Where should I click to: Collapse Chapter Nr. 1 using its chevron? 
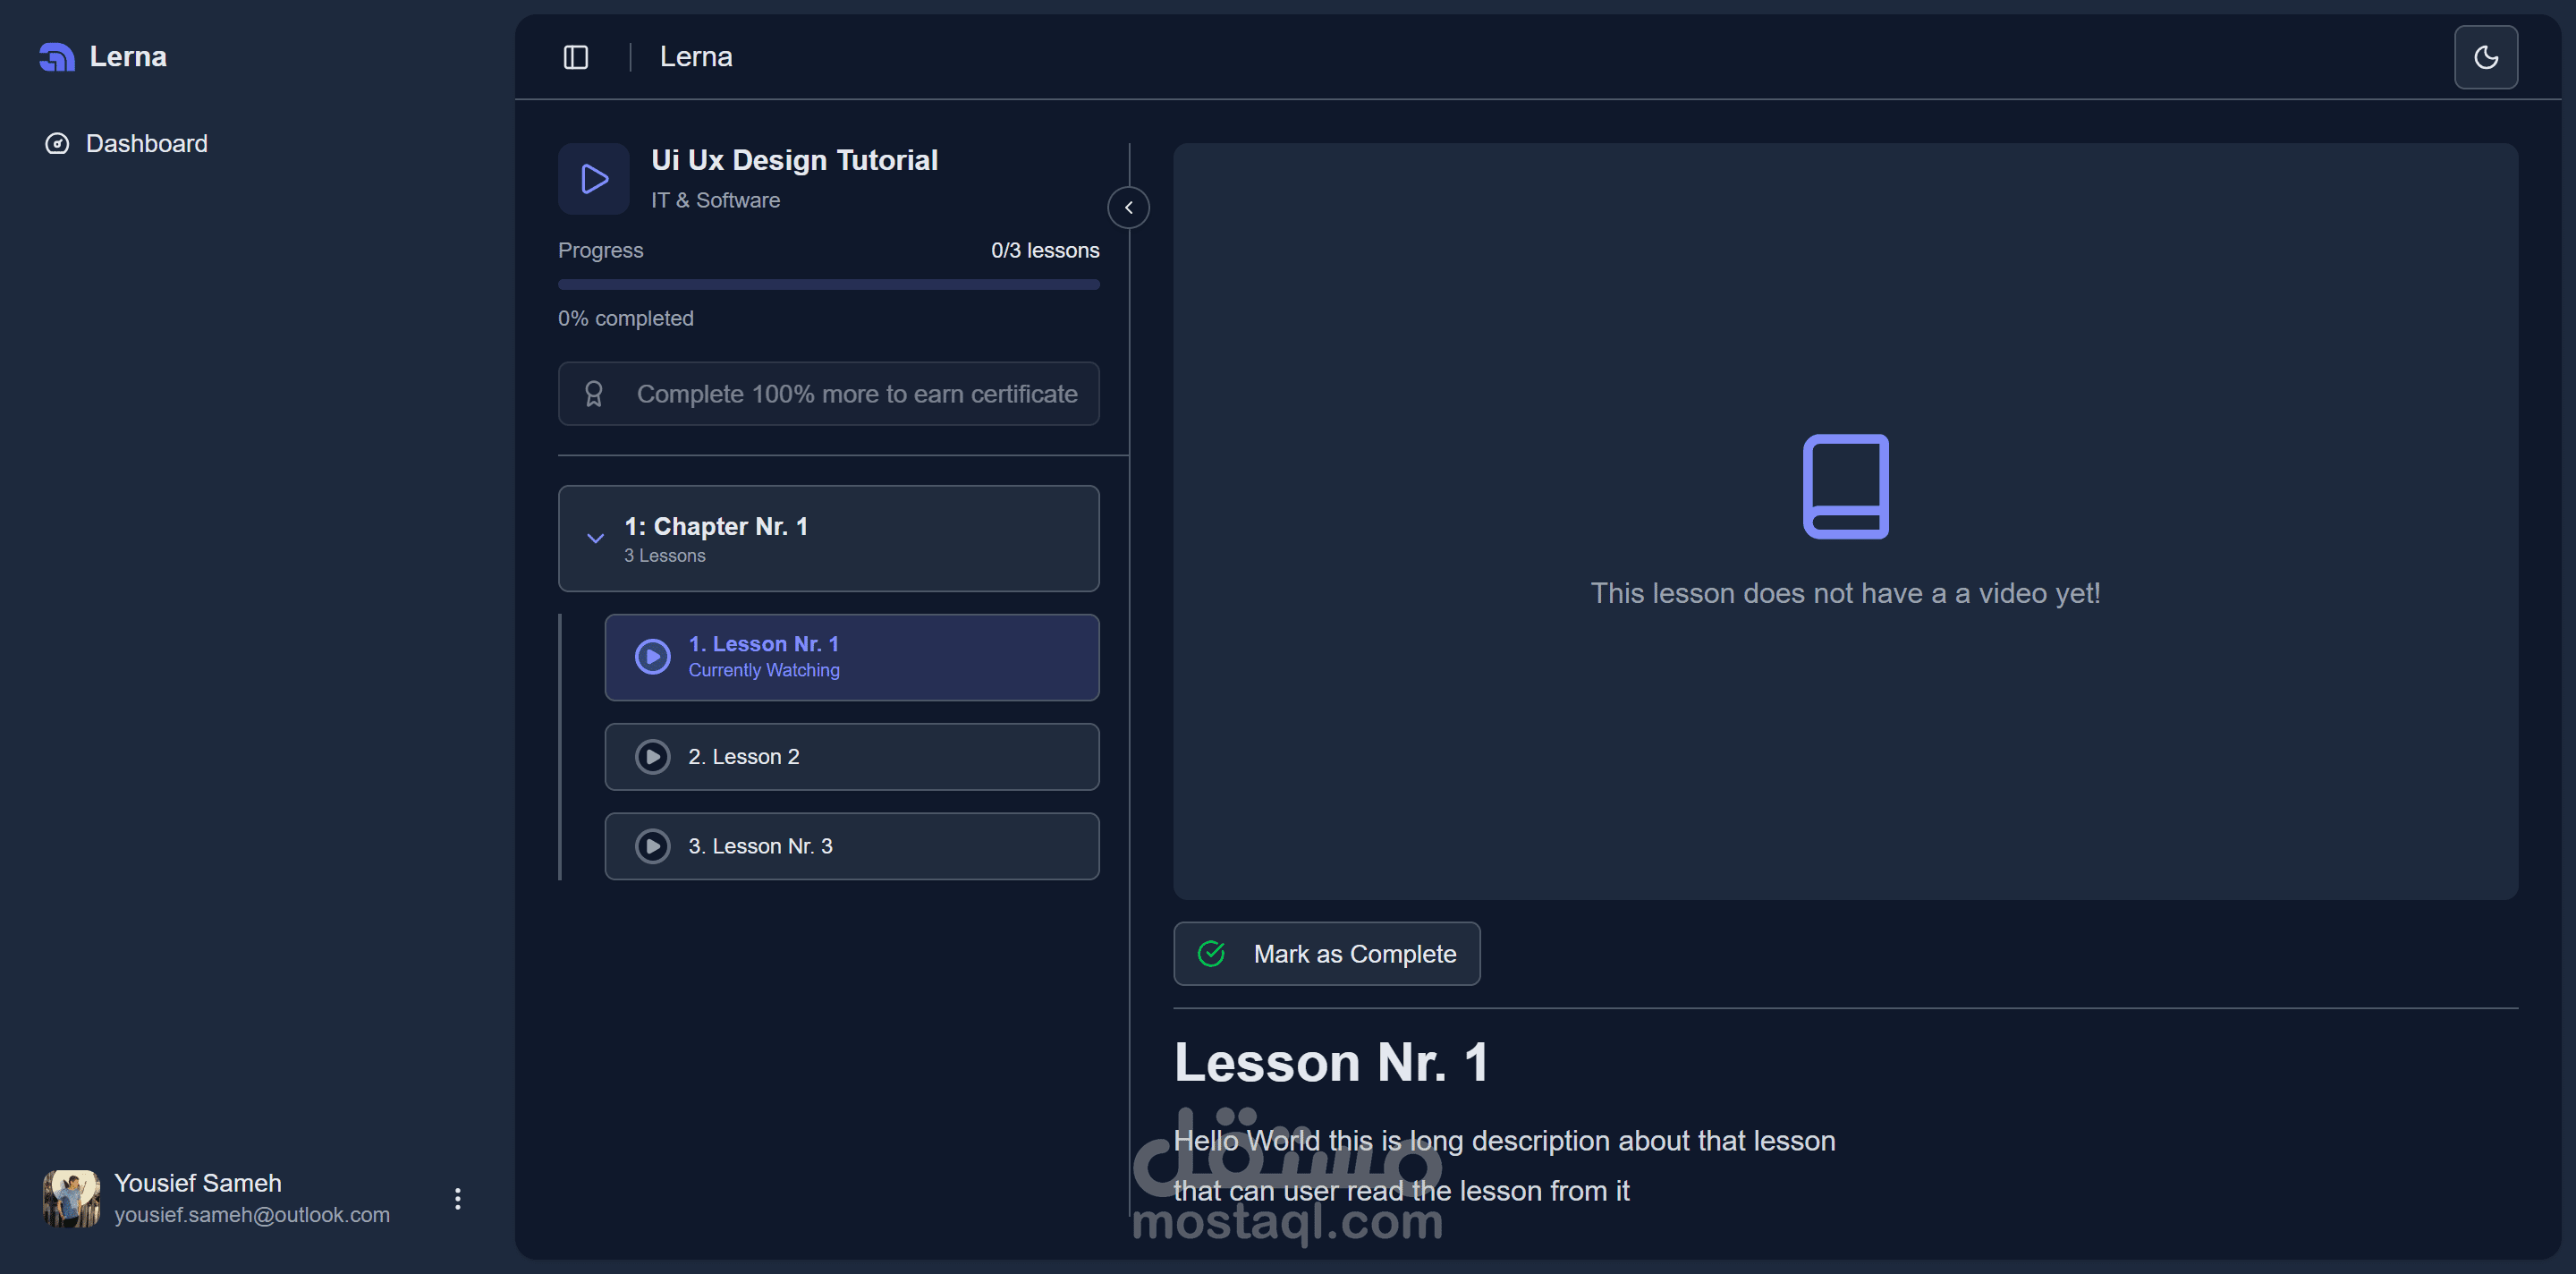tap(596, 538)
